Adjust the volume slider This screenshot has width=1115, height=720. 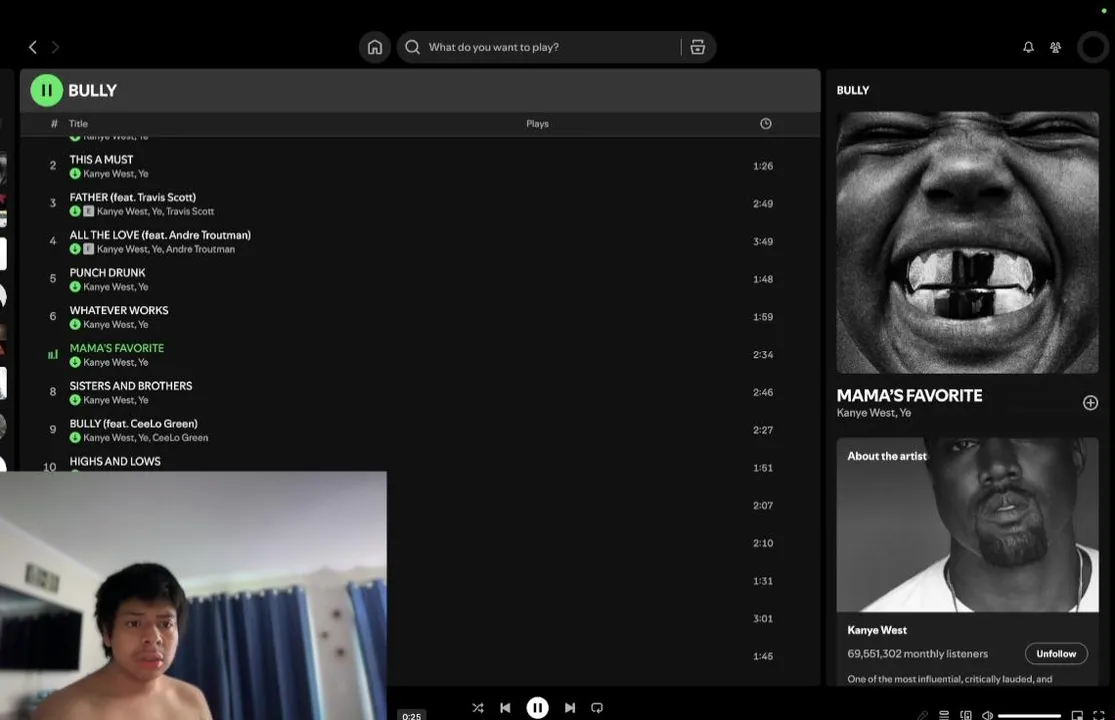tap(1029, 716)
